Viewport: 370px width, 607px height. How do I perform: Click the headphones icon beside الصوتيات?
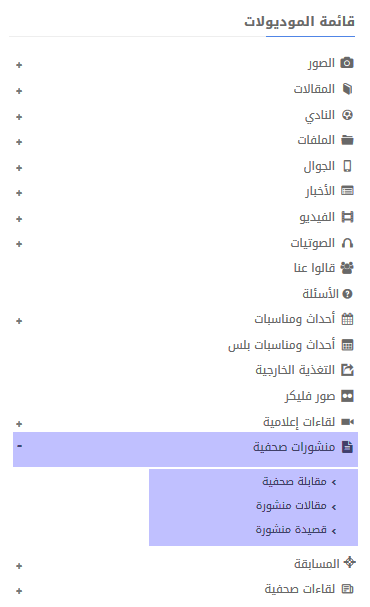[348, 243]
